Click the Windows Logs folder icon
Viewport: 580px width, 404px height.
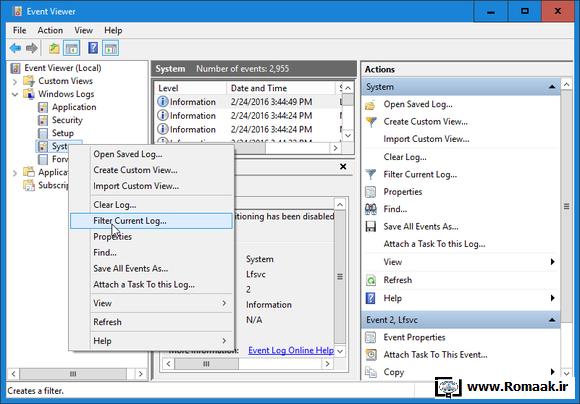click(x=29, y=94)
